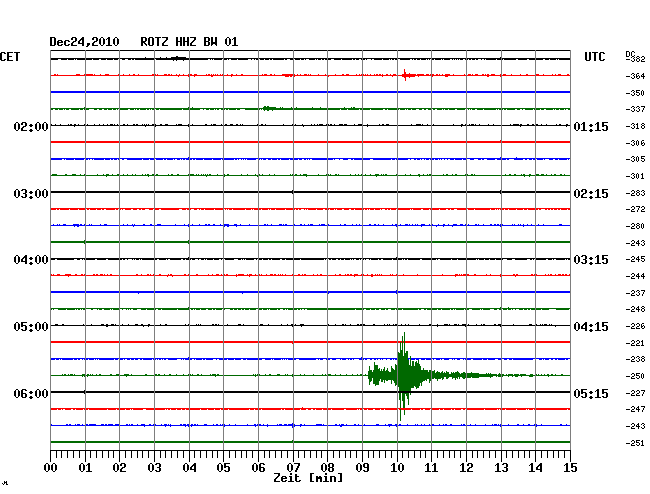Click the DC offset value '-364'
The width and height of the screenshot is (650, 494).
click(x=635, y=76)
